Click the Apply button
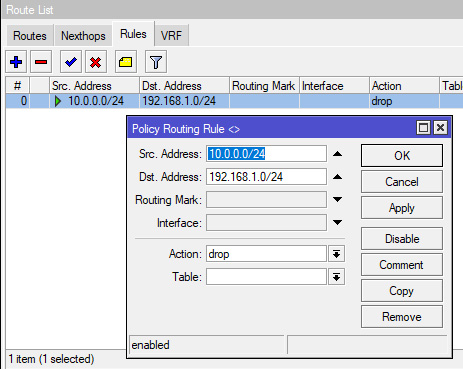 click(402, 208)
